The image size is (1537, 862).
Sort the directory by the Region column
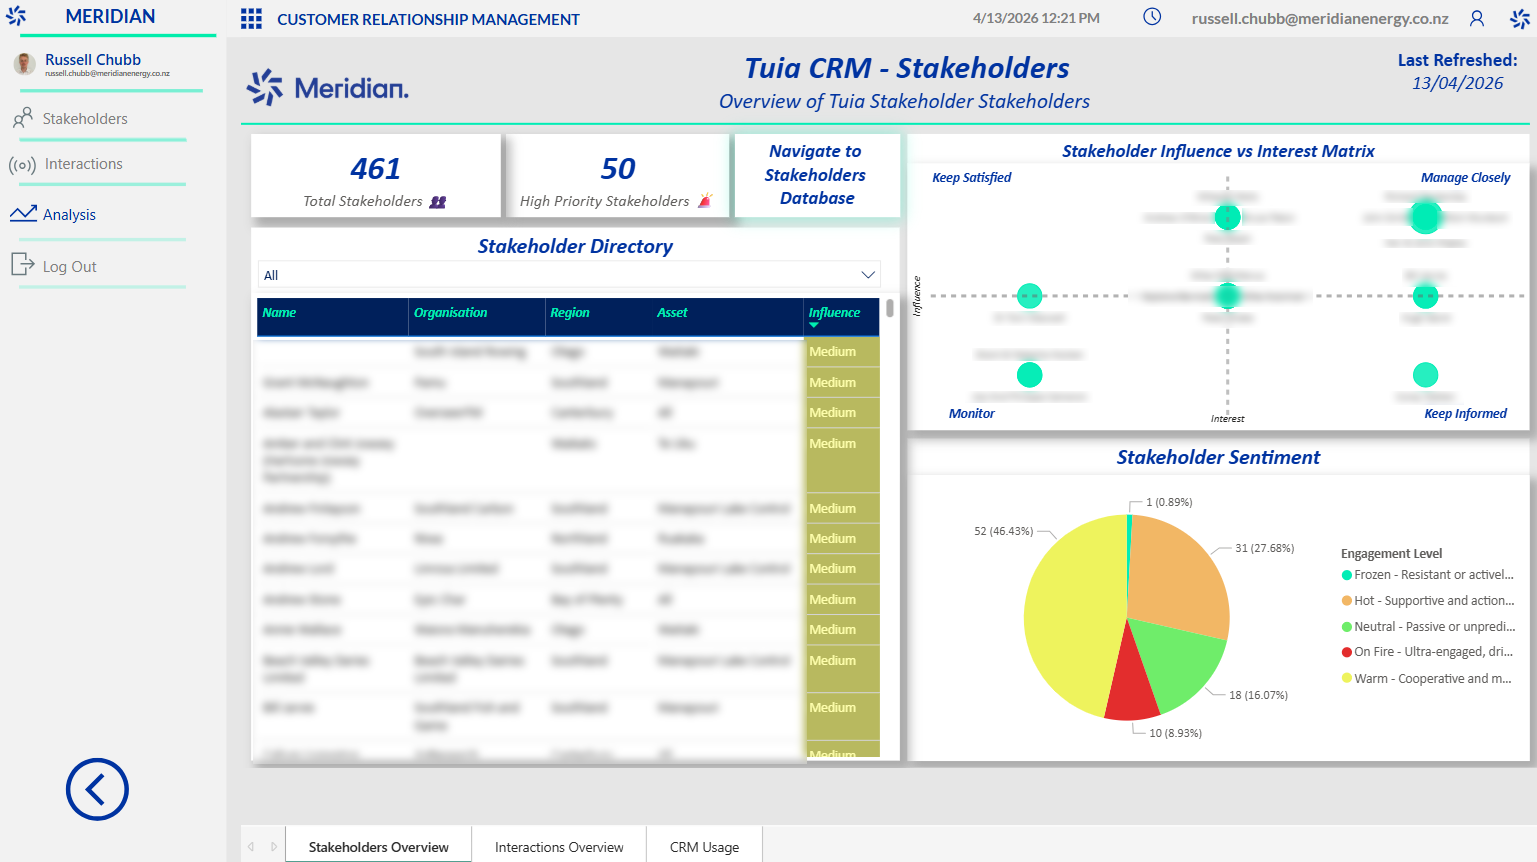click(x=570, y=313)
